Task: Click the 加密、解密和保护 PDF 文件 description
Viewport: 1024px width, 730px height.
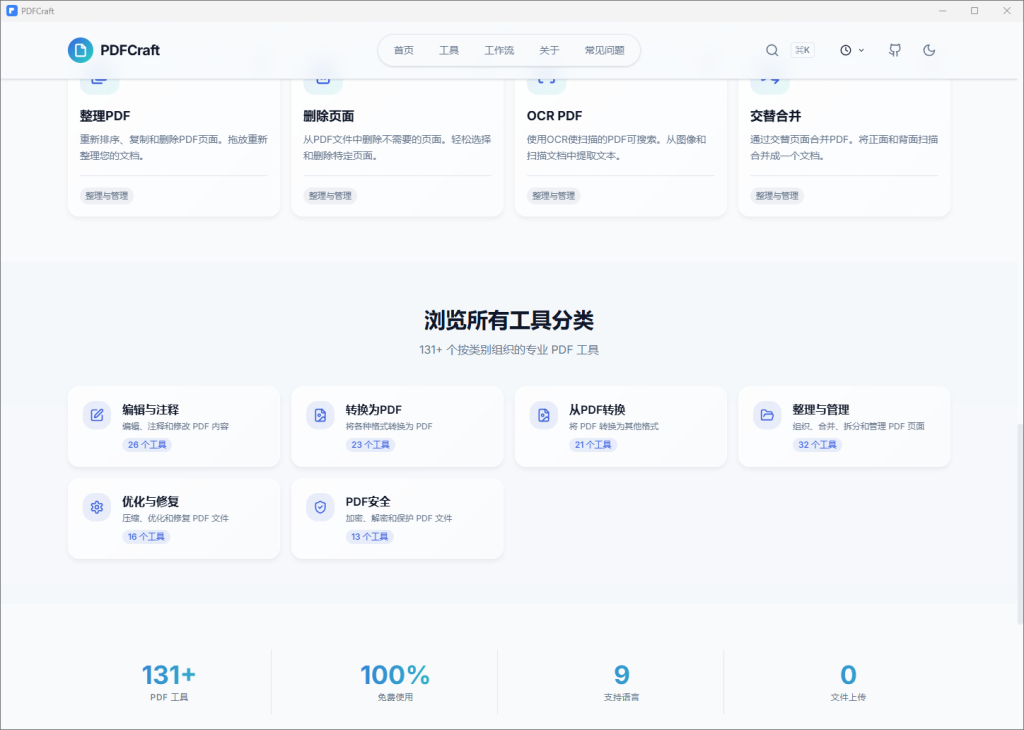Action: coord(399,518)
